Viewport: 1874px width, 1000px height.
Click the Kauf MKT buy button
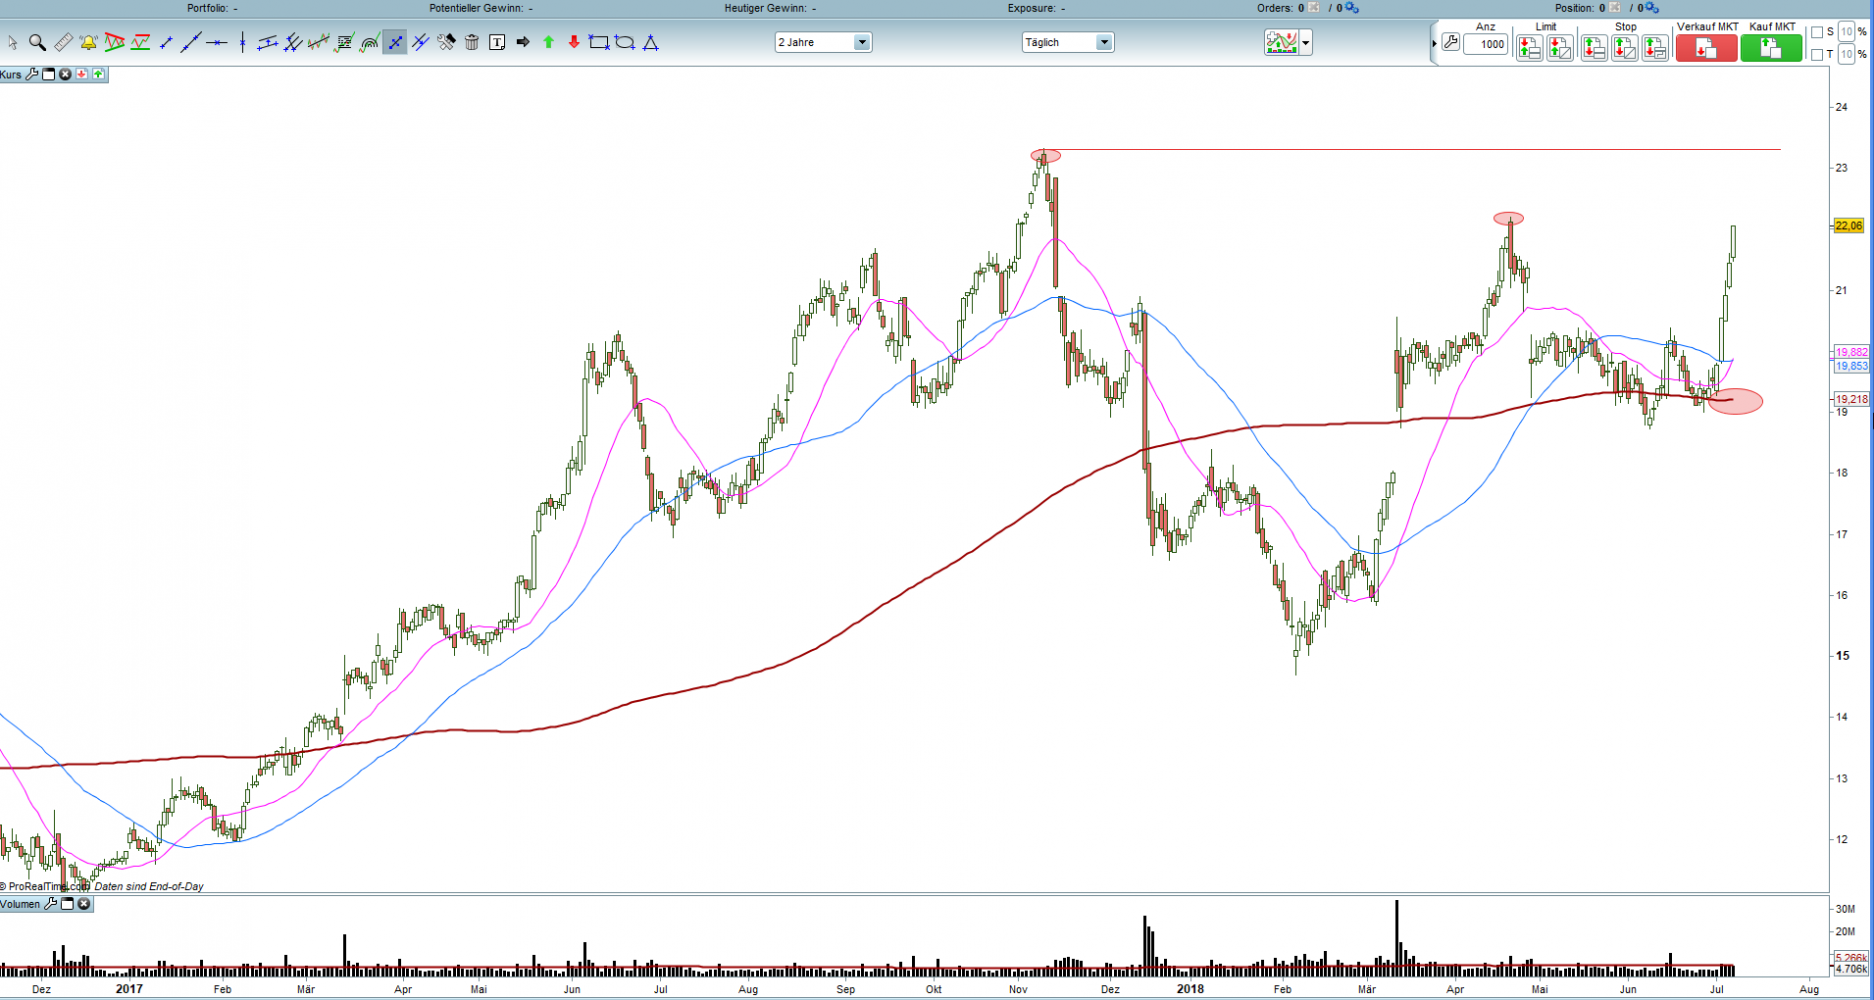coord(1770,47)
